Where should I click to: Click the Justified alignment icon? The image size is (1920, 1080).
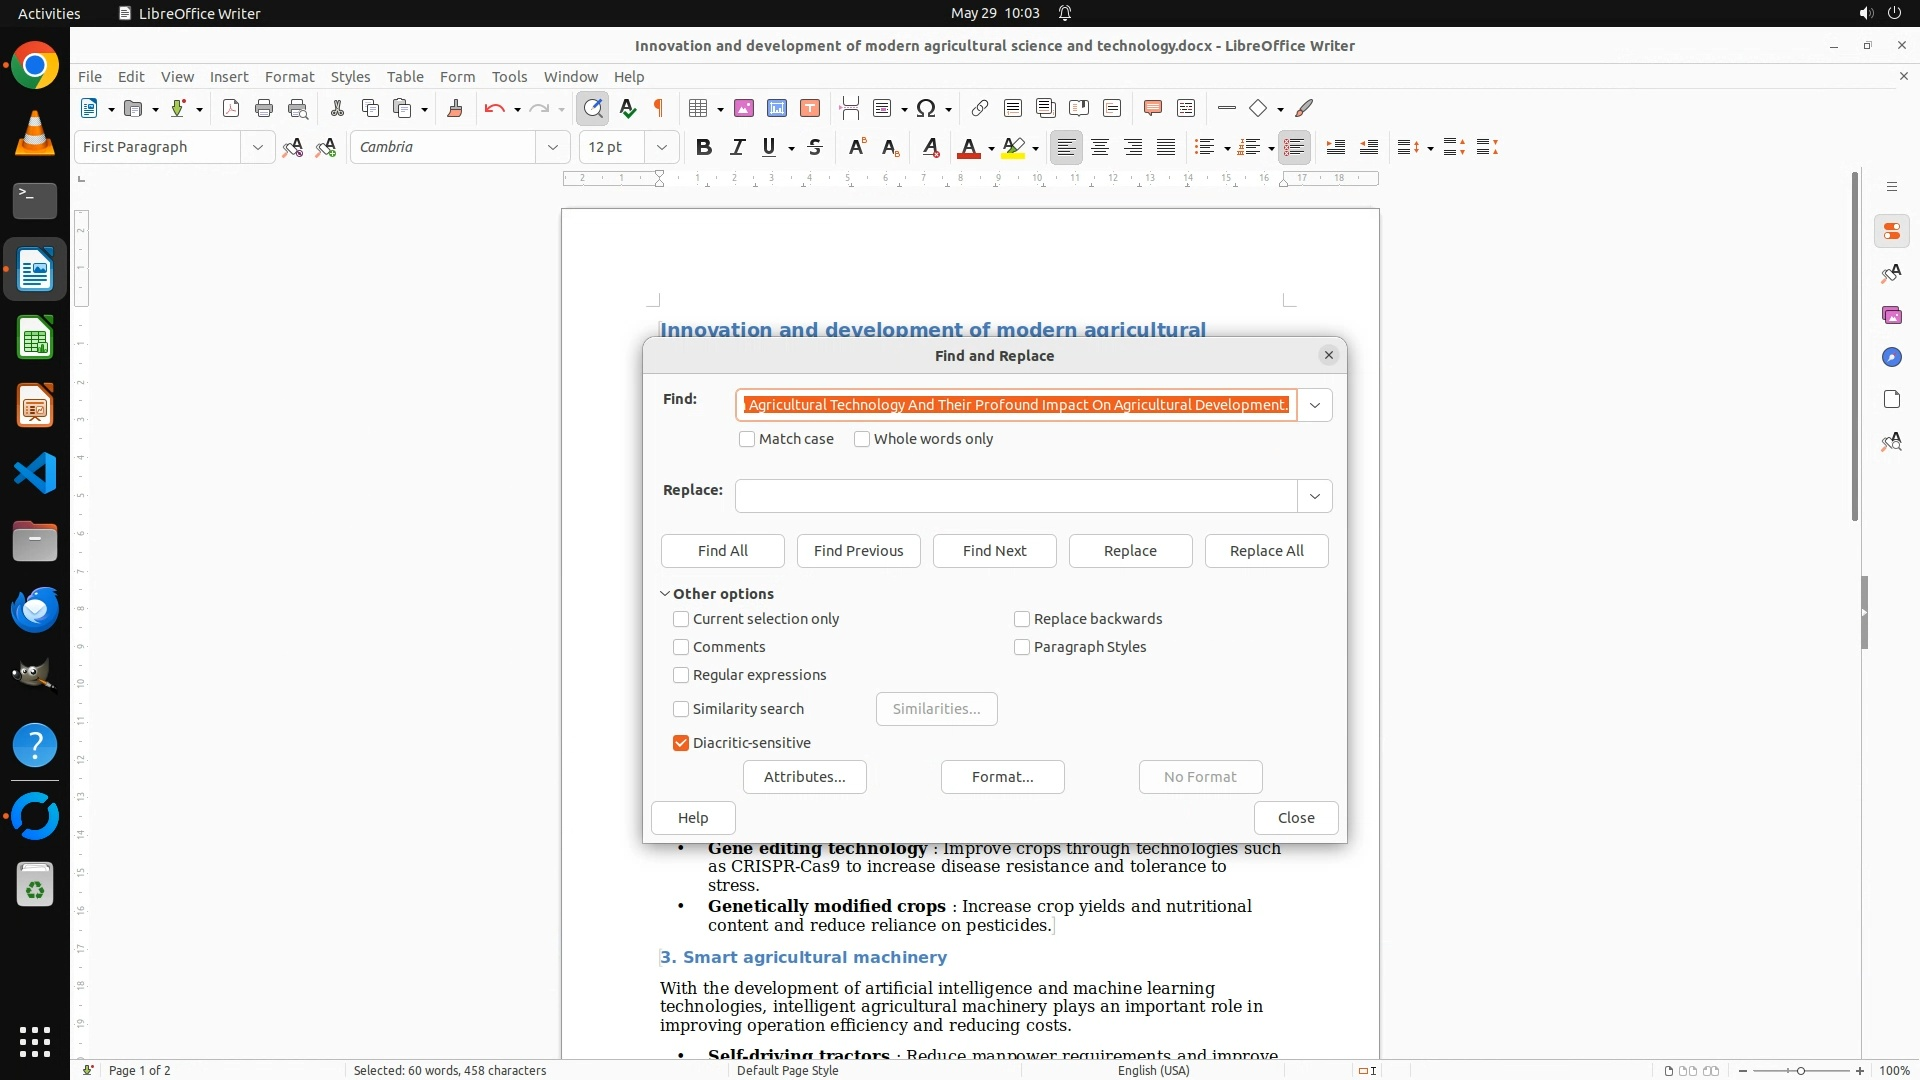1166,147
